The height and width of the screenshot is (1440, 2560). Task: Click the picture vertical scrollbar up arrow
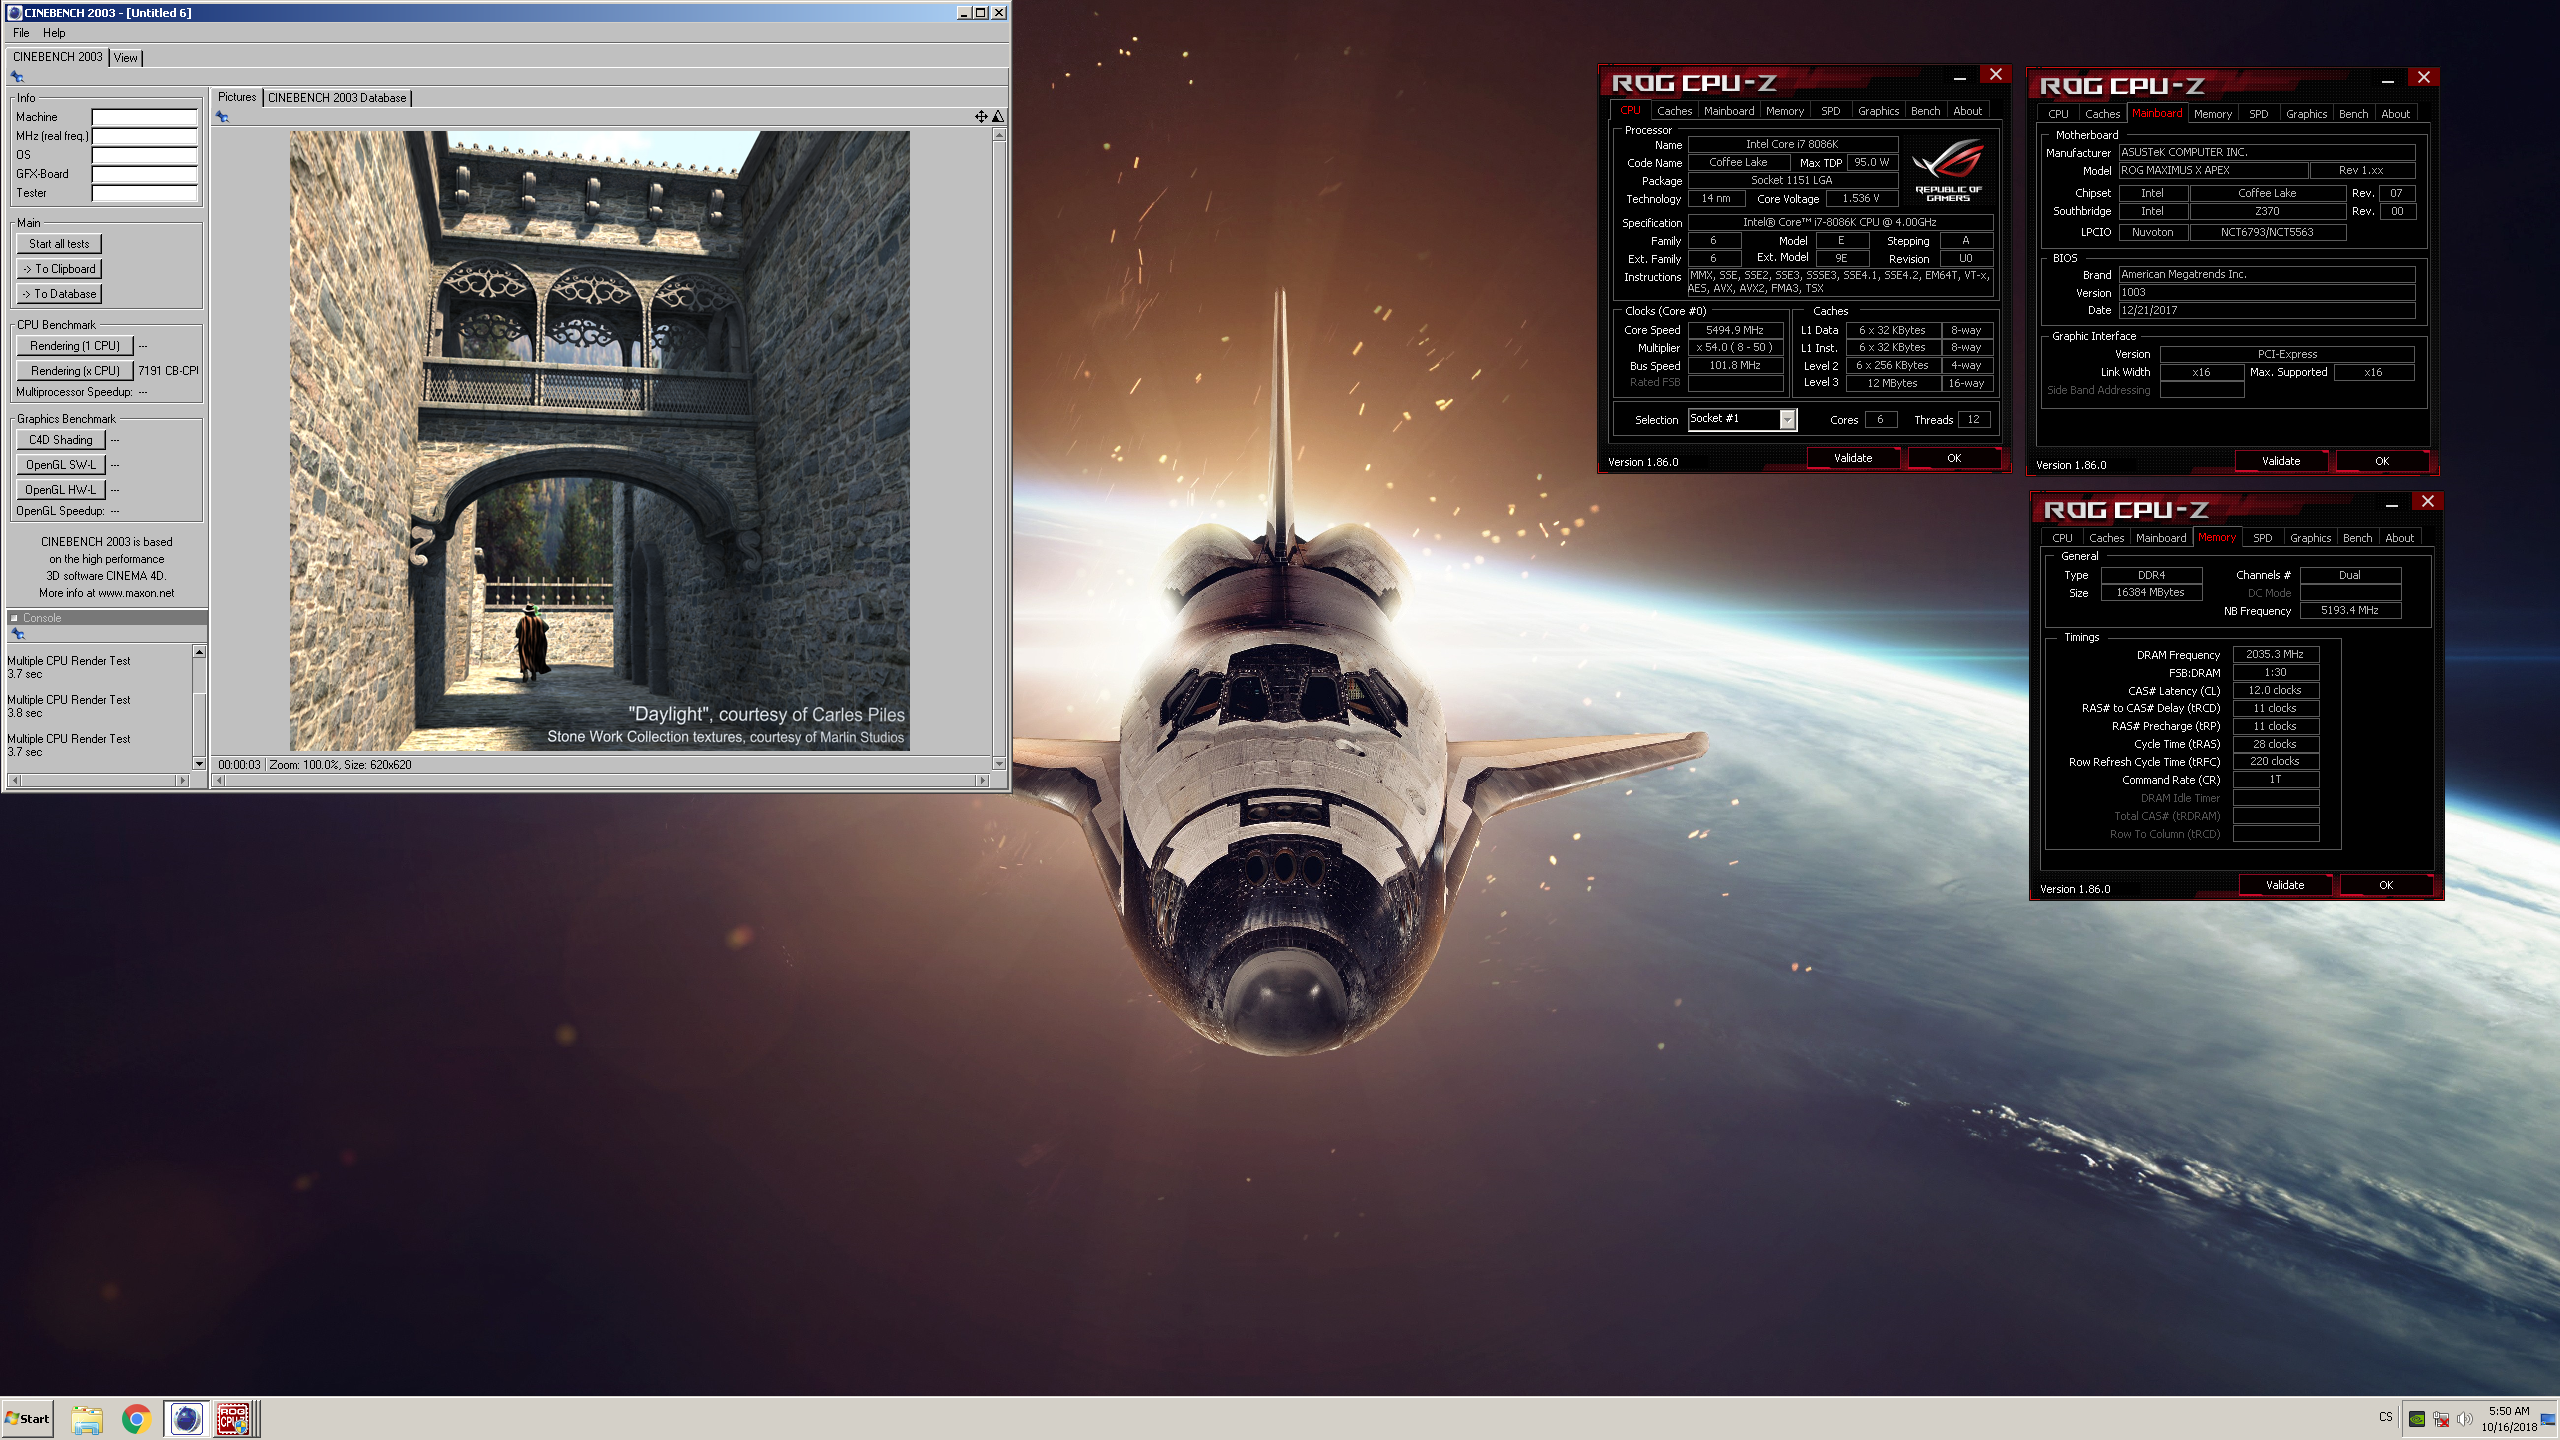tap(998, 134)
